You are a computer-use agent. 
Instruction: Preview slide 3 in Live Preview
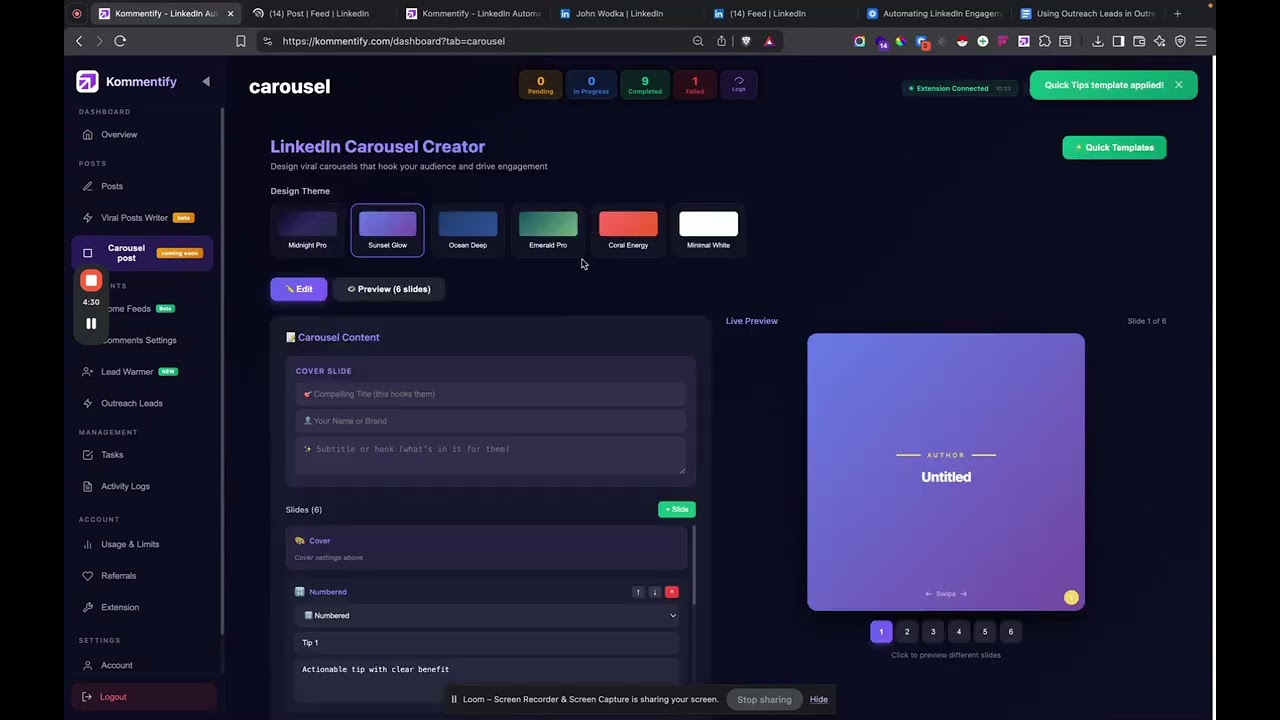coord(933,632)
